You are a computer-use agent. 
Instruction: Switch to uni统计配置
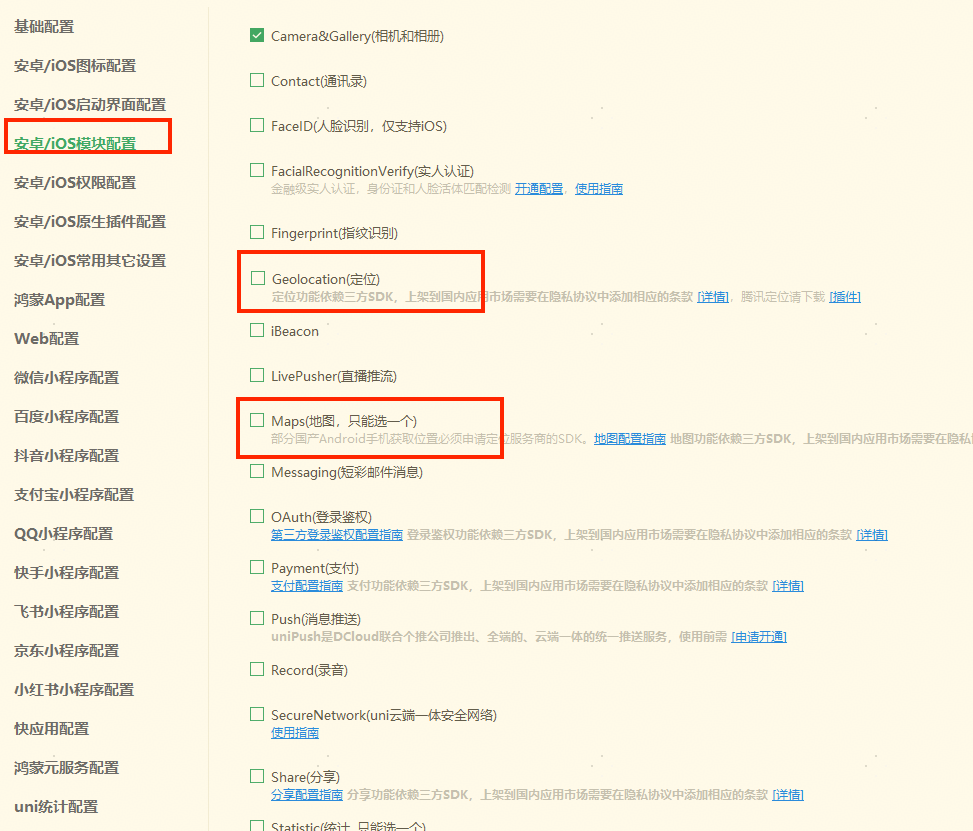[56, 807]
